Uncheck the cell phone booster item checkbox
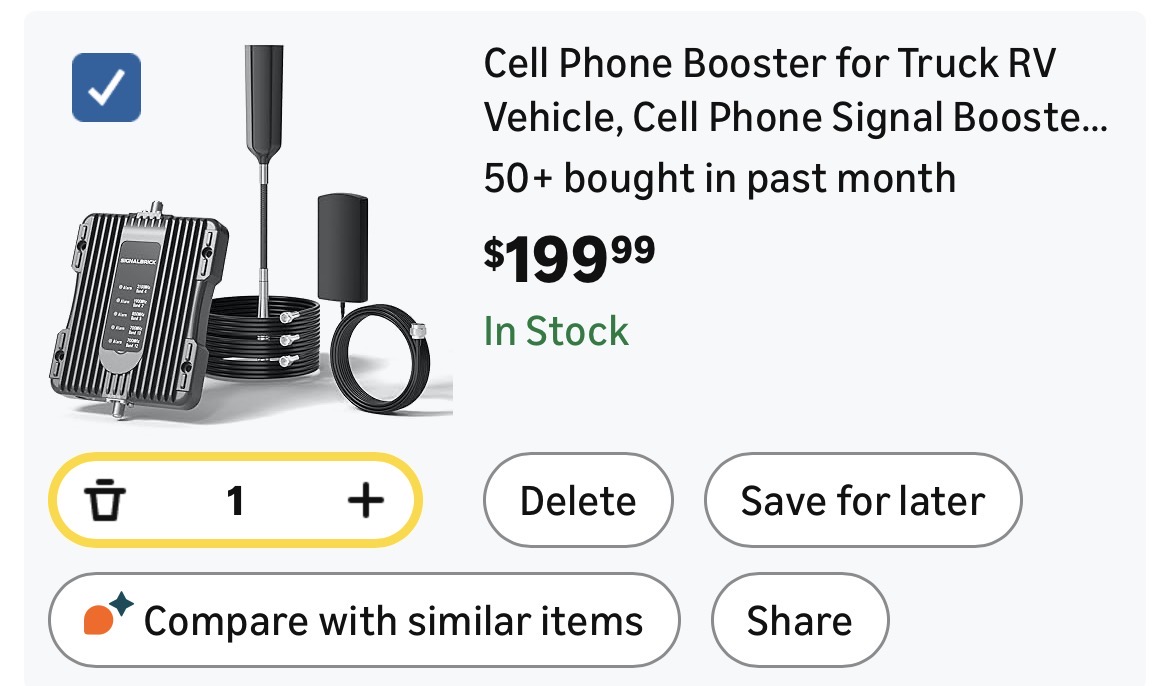The image size is (1170, 686). tap(106, 87)
